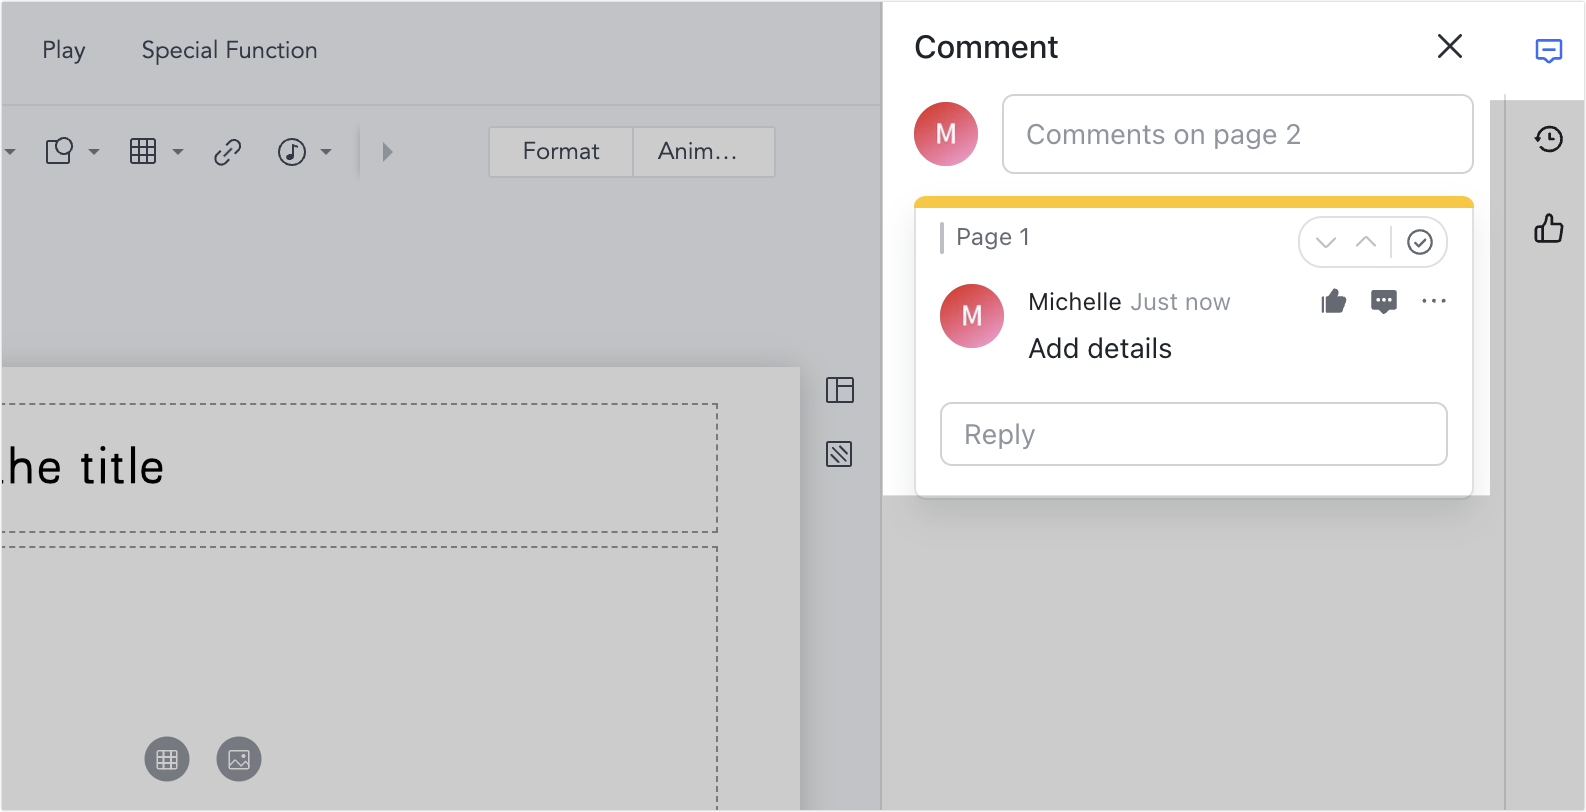This screenshot has height=812, width=1586.
Task: Open the slide layout icon beside the canvas
Action: [840, 391]
